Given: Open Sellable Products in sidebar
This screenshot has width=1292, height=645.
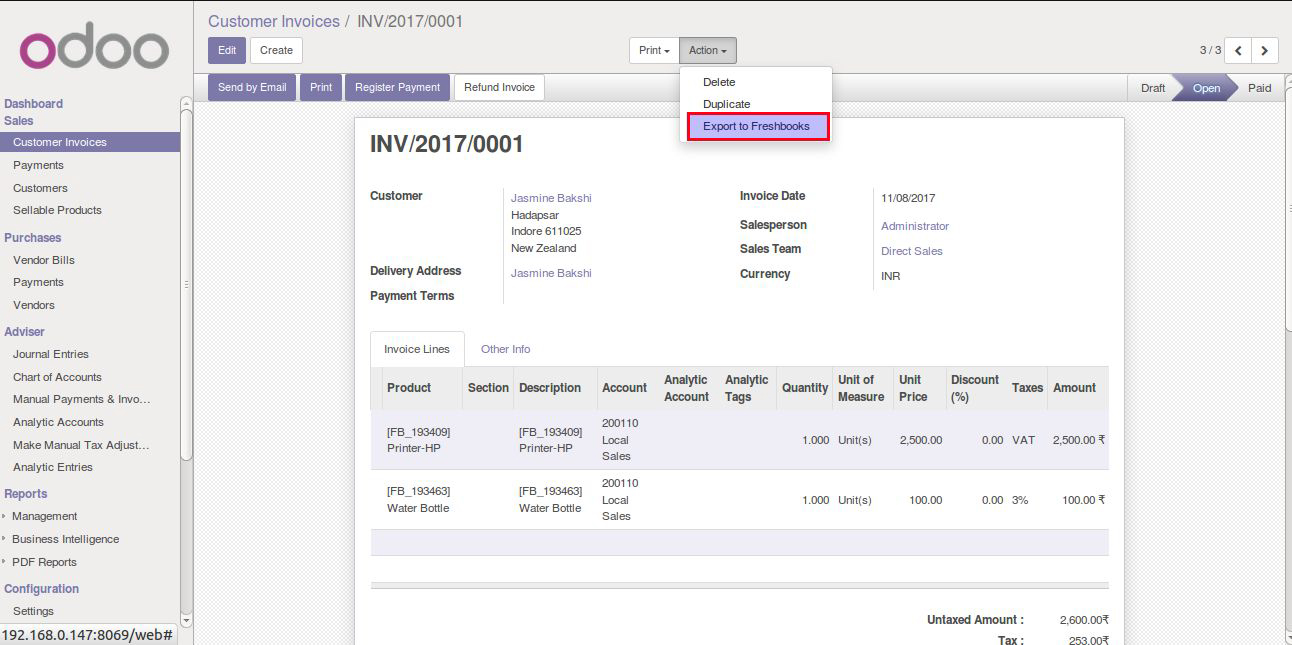Looking at the screenshot, I should click(57, 210).
